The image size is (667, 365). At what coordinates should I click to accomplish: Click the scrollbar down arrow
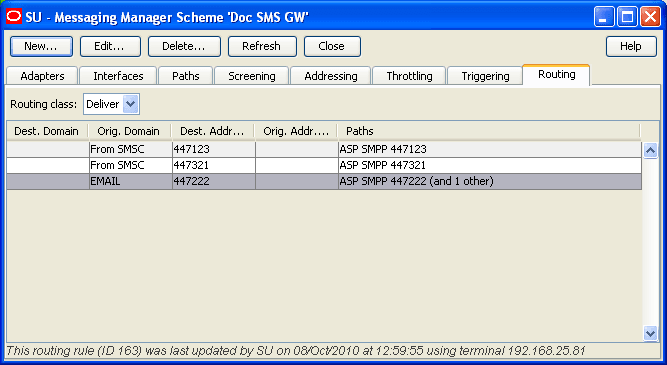650,333
